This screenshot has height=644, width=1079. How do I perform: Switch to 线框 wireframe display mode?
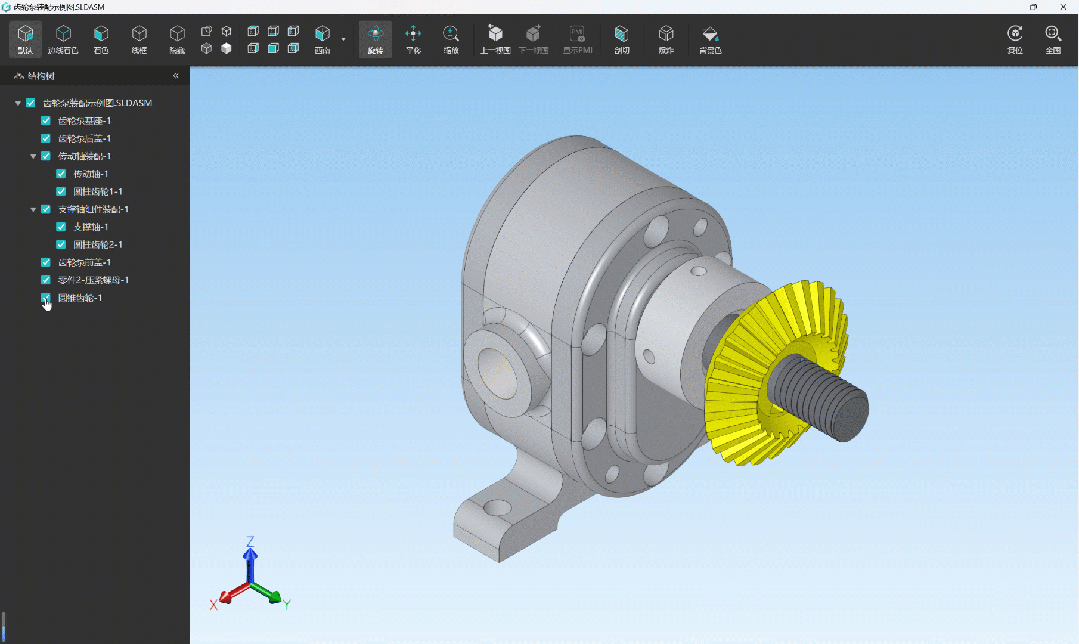(139, 38)
